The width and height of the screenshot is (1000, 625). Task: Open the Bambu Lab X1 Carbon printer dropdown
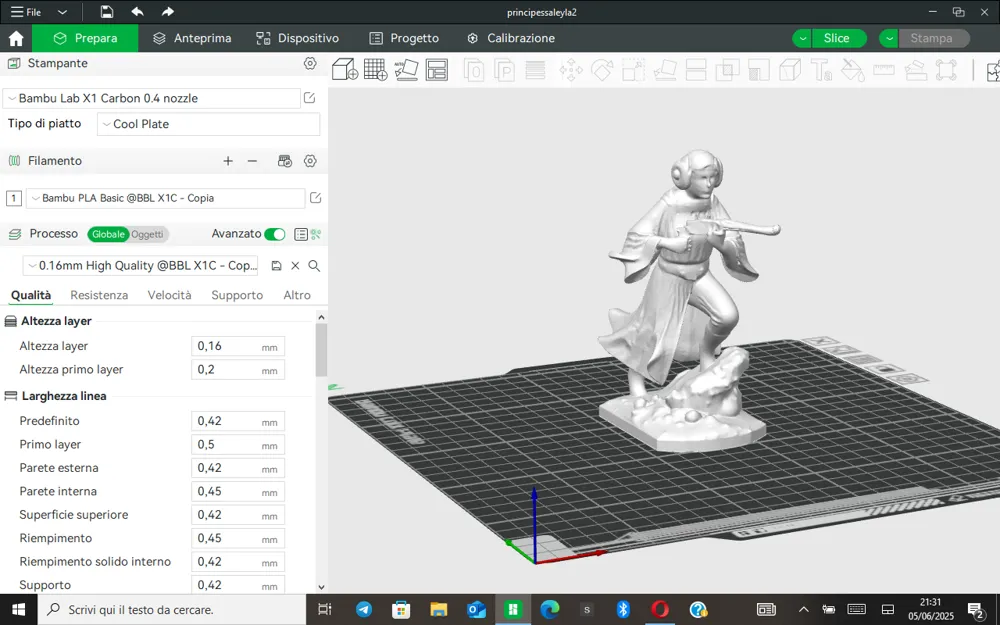click(x=151, y=98)
